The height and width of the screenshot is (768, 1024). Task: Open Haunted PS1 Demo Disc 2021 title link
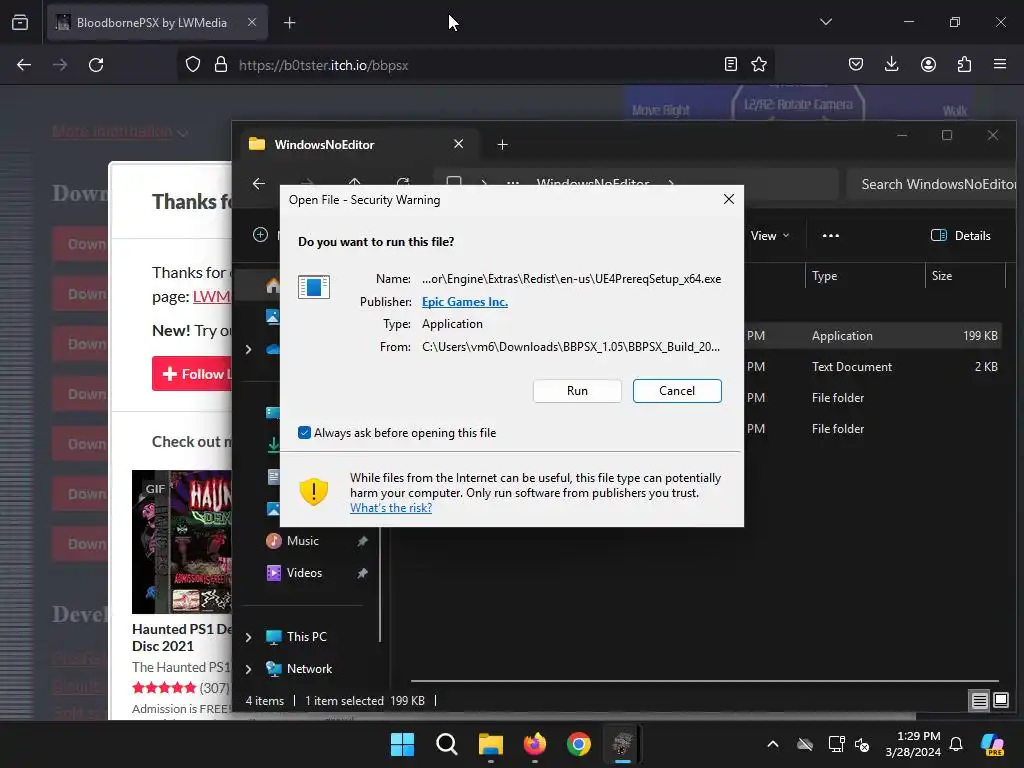click(x=182, y=637)
